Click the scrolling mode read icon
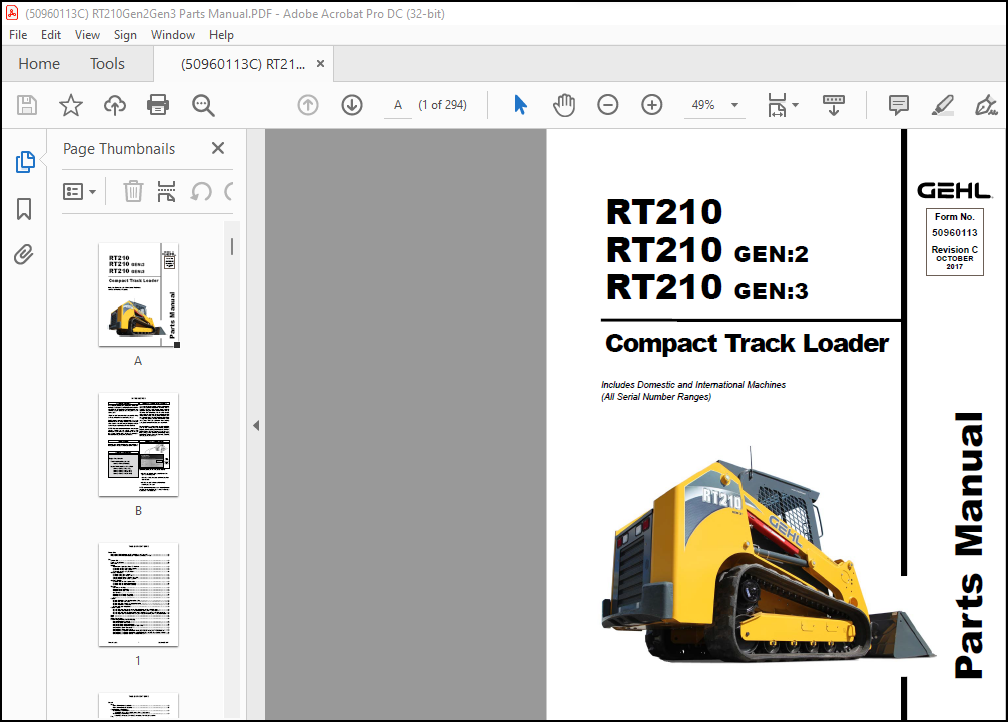Screen dimensions: 1008x722 (834, 105)
